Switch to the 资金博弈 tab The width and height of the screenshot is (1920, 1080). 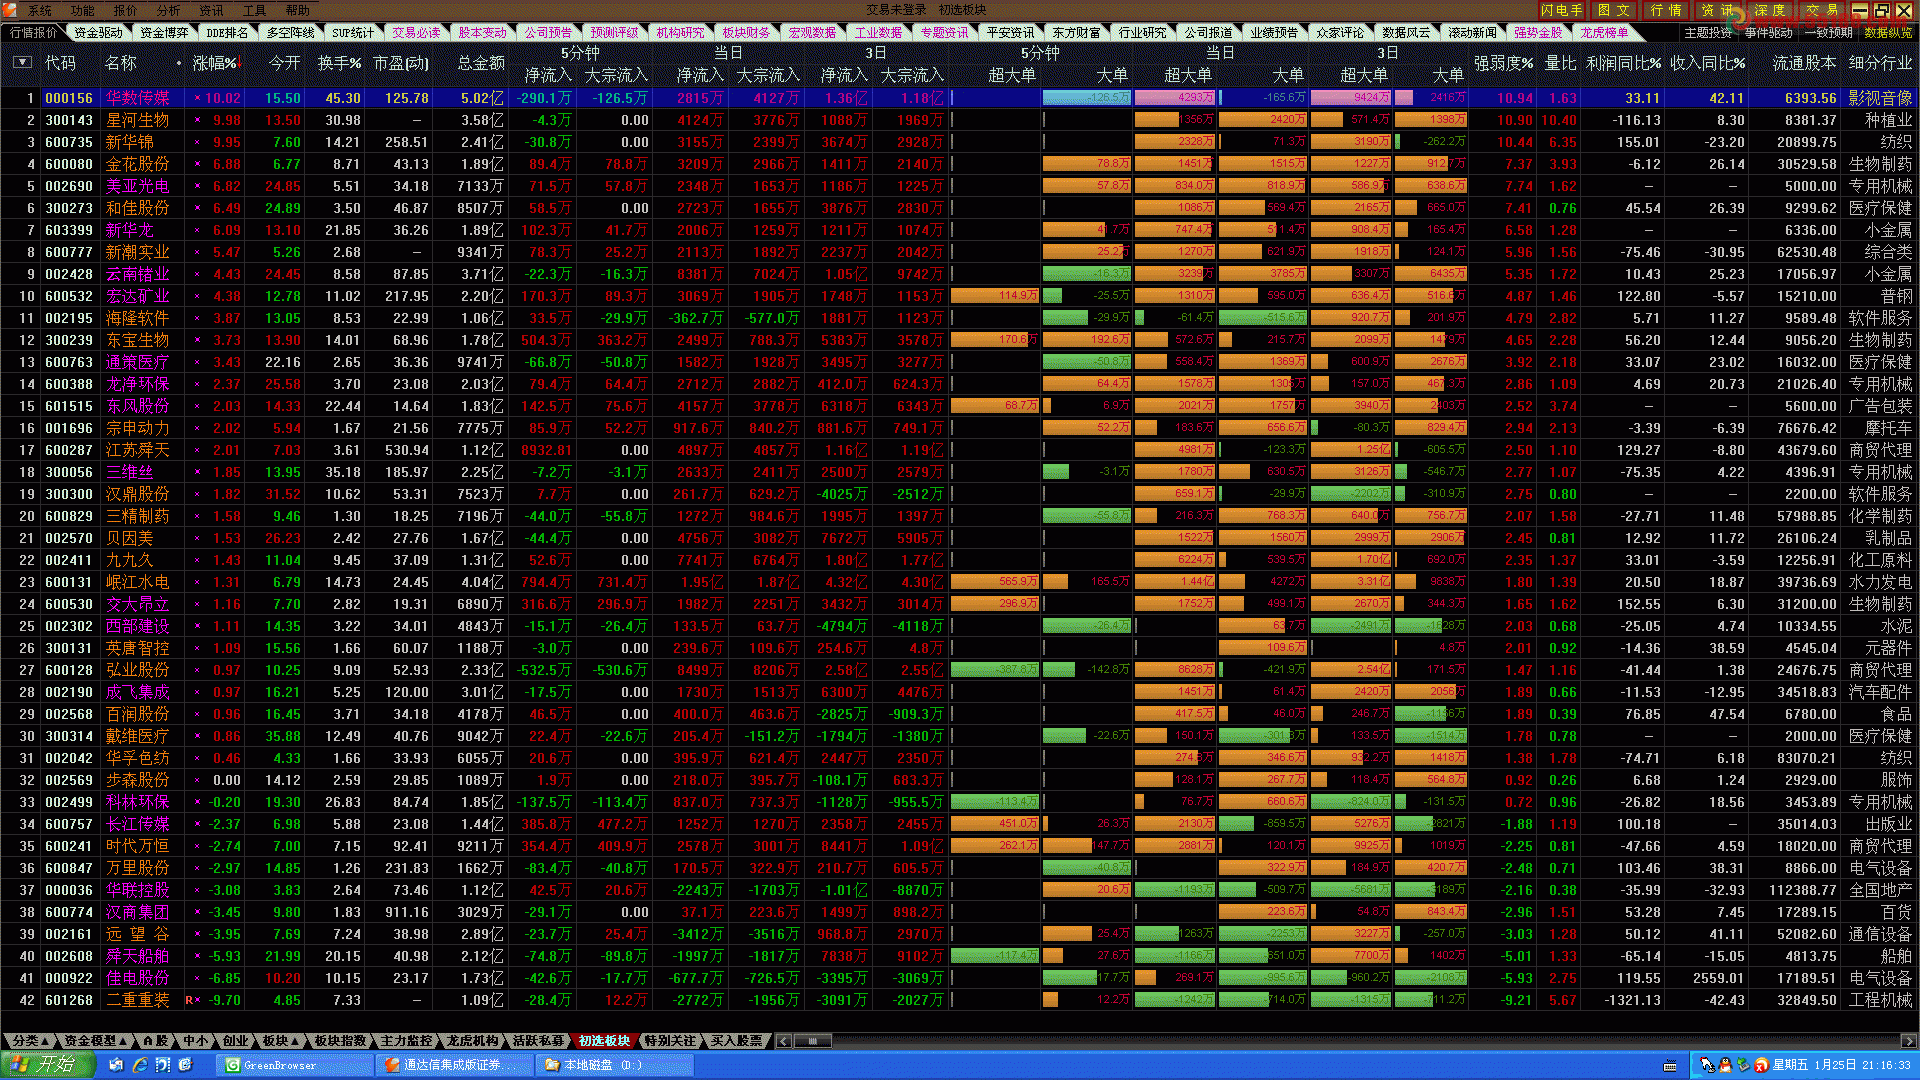(x=164, y=32)
